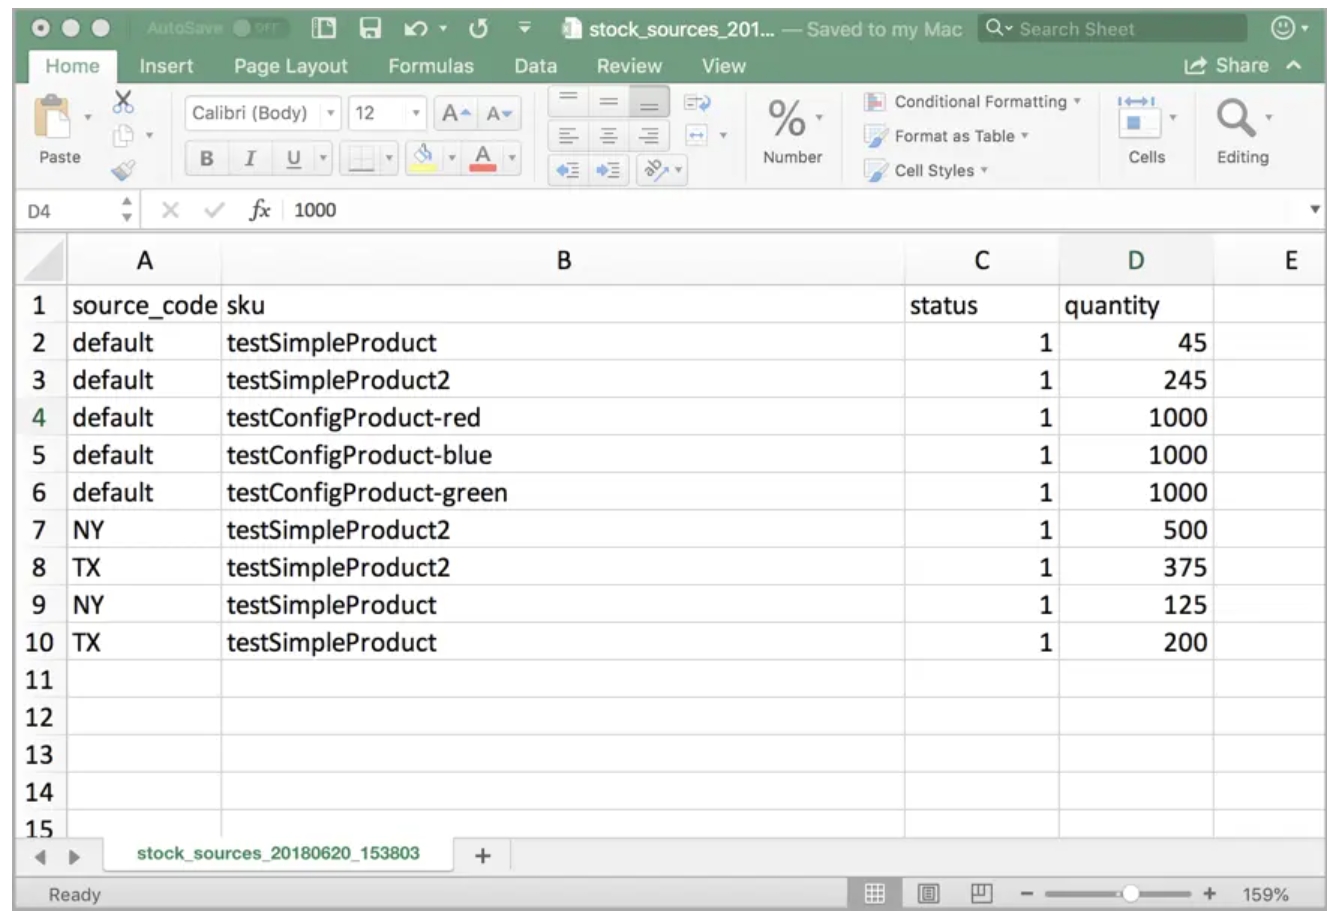
Task: Select the stock_sources_20180620_153803 sheet tab
Action: point(278,853)
